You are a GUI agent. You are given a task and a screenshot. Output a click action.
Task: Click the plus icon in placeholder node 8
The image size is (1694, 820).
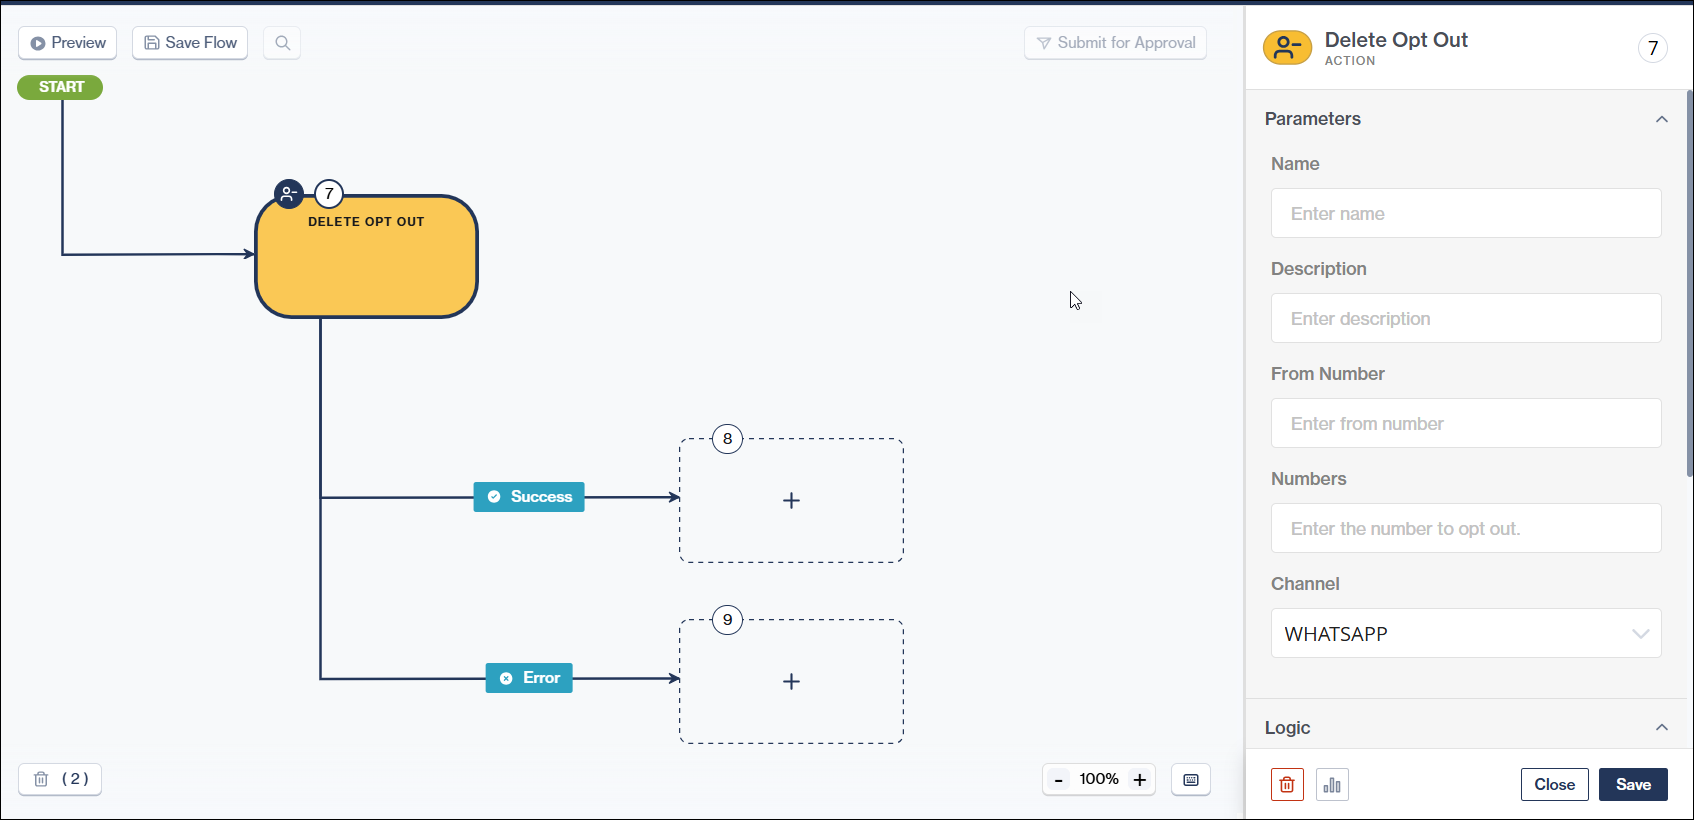[791, 500]
